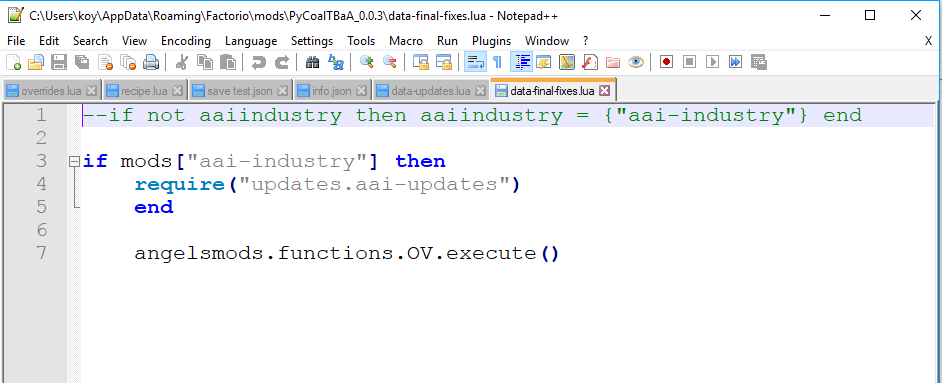
Task: Click the Print toolbar icon
Action: point(150,62)
